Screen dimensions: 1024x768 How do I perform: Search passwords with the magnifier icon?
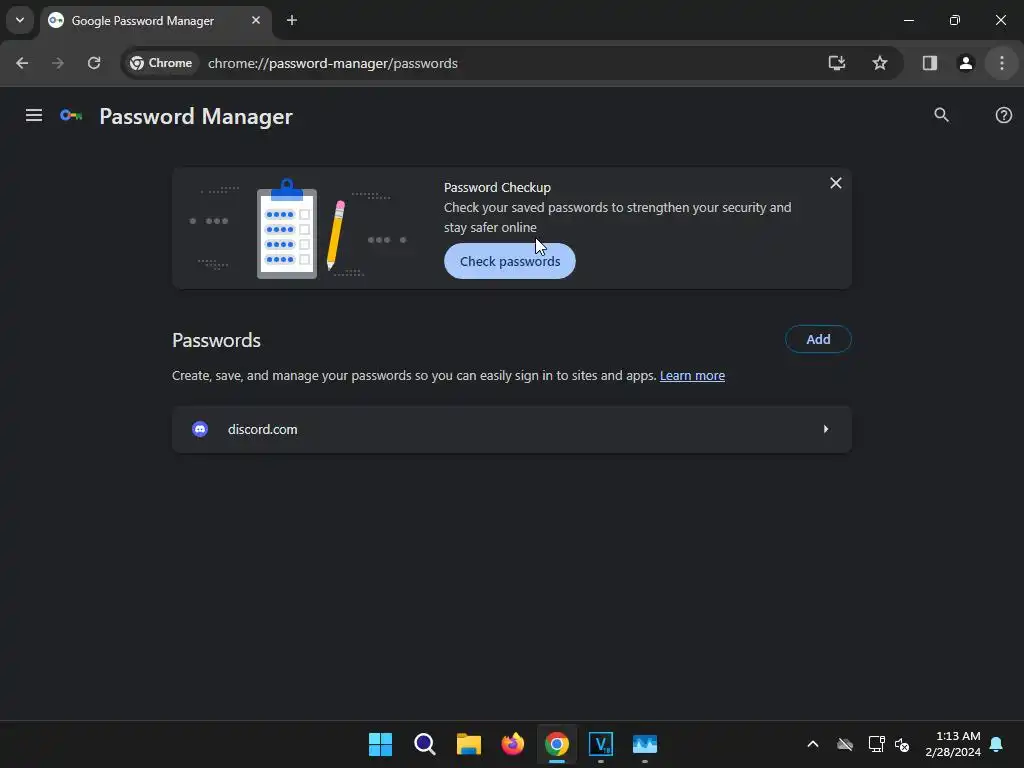coord(941,115)
